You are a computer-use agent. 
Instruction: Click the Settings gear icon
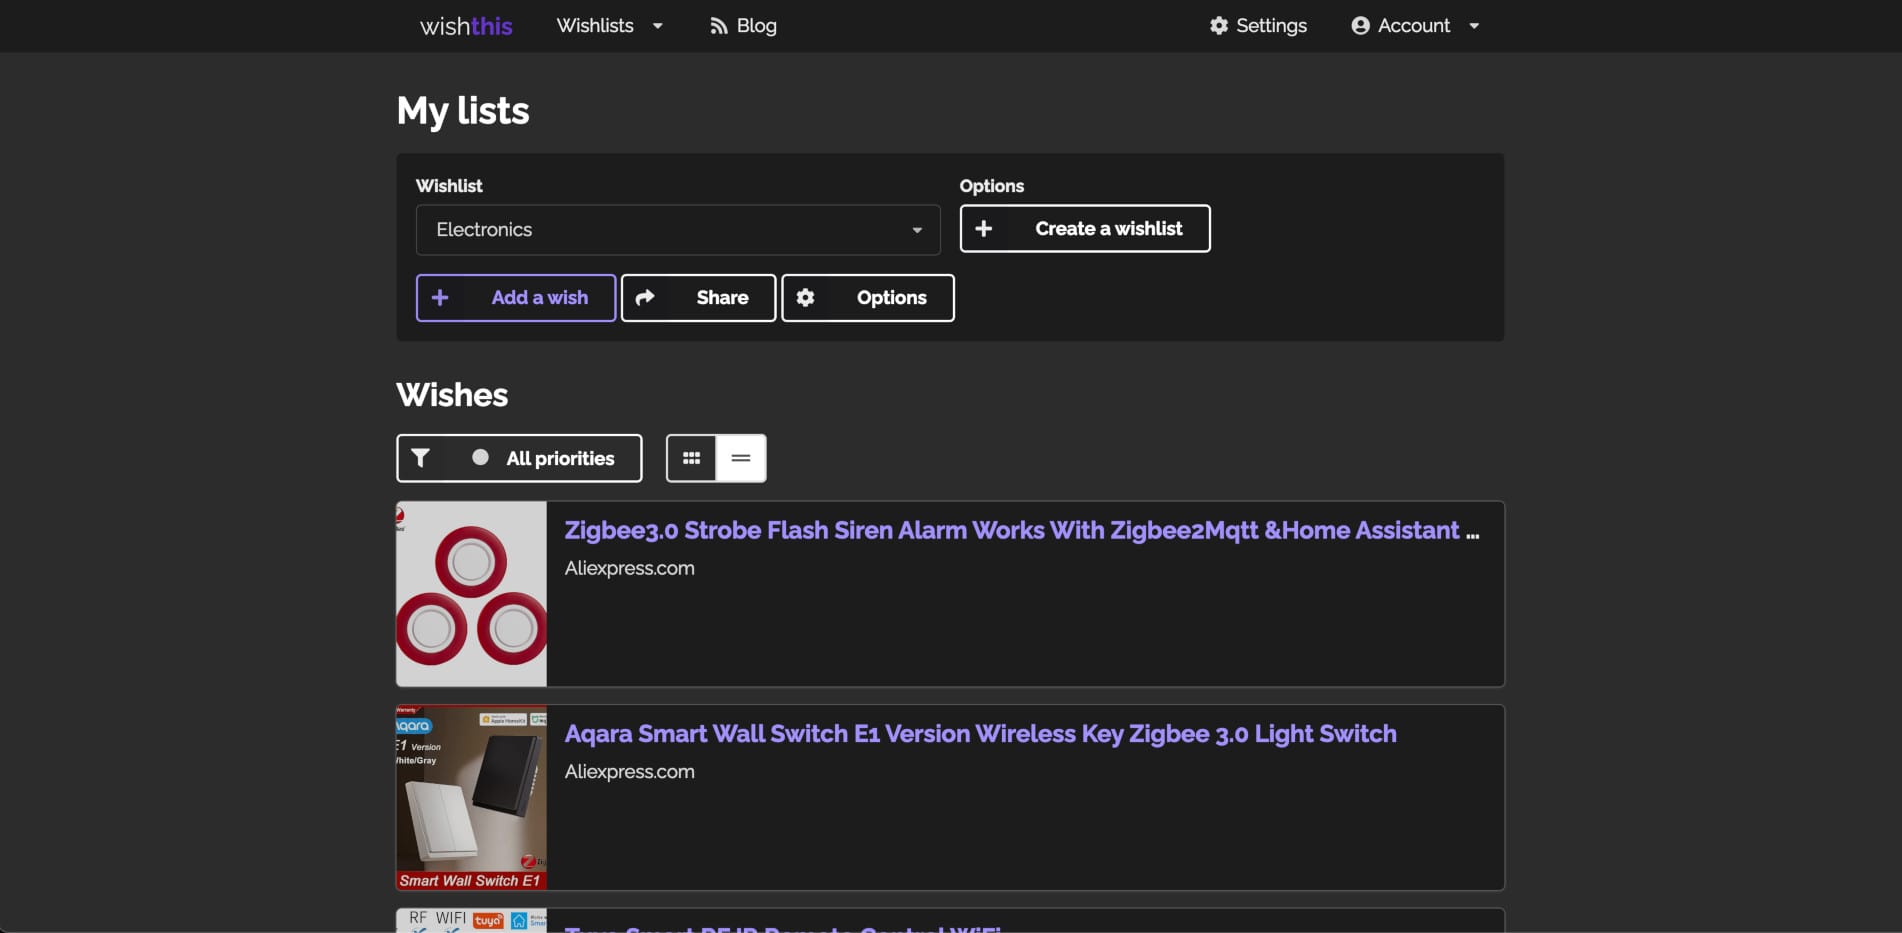click(1218, 26)
